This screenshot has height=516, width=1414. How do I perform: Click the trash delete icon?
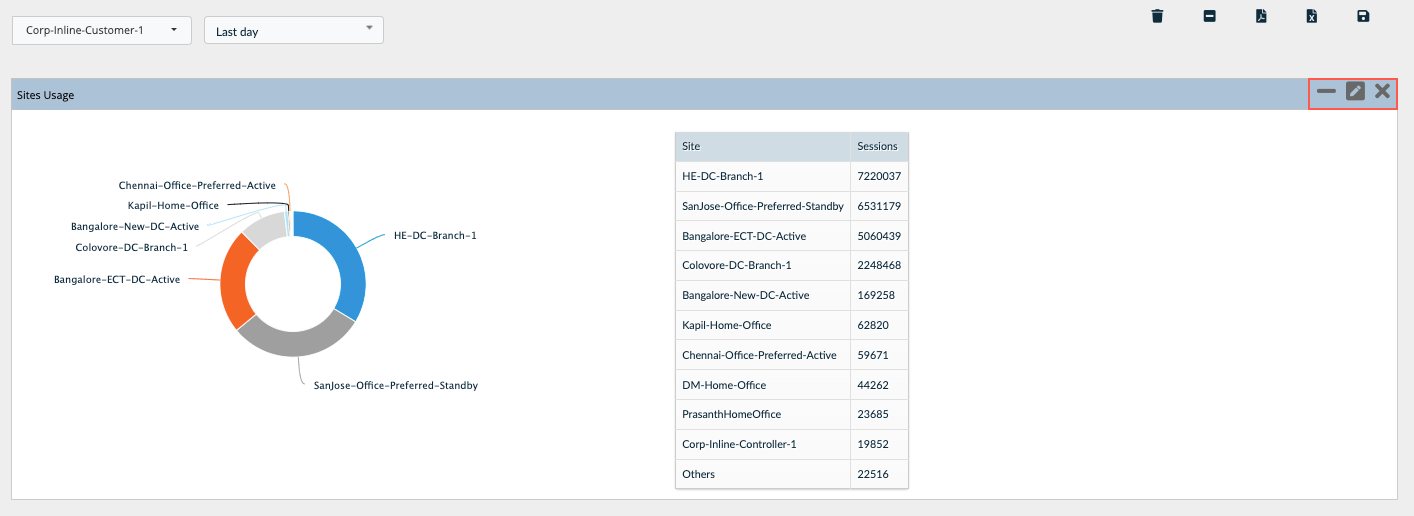pos(1157,16)
